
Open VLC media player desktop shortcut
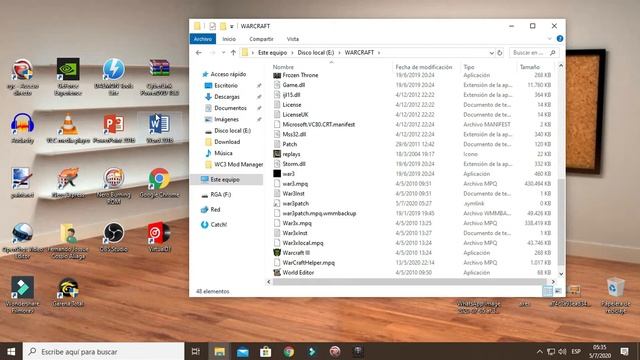[x=68, y=128]
